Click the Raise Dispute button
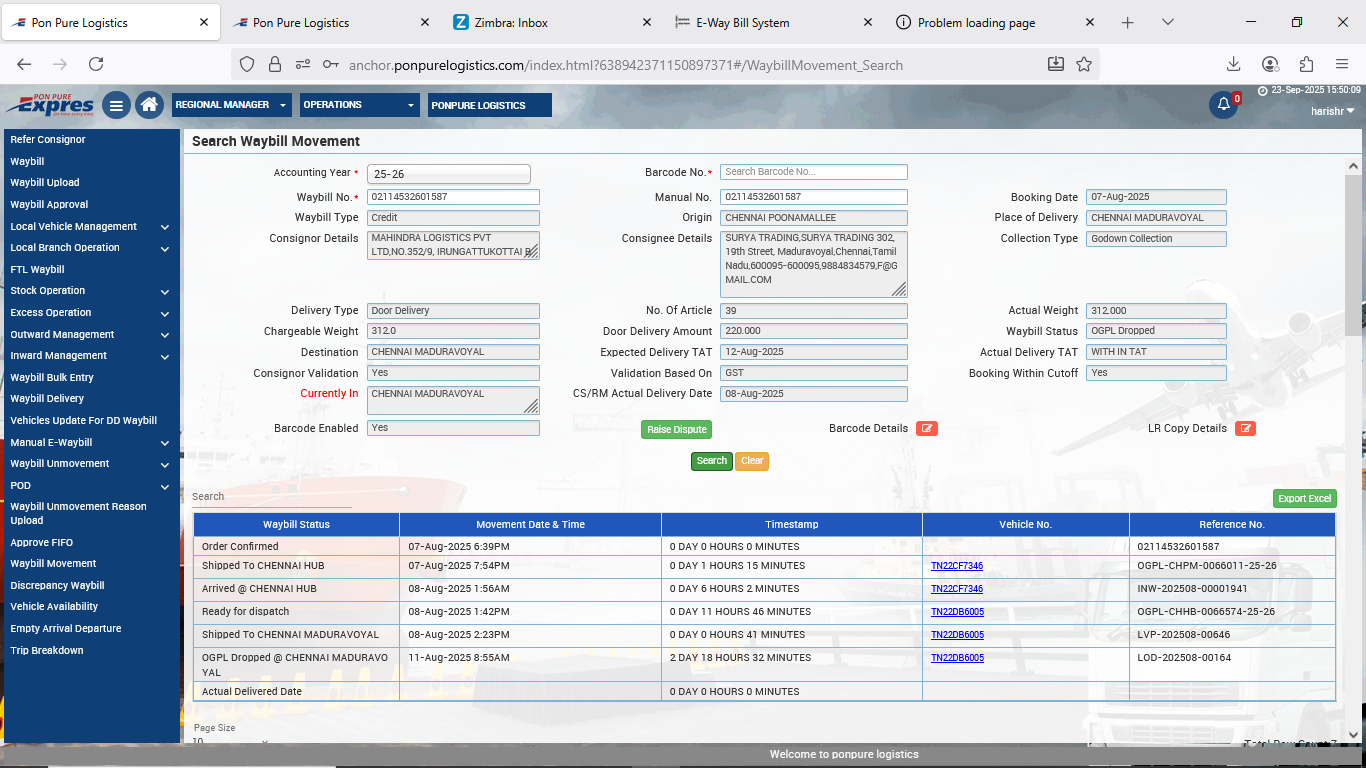 pyautogui.click(x=676, y=430)
